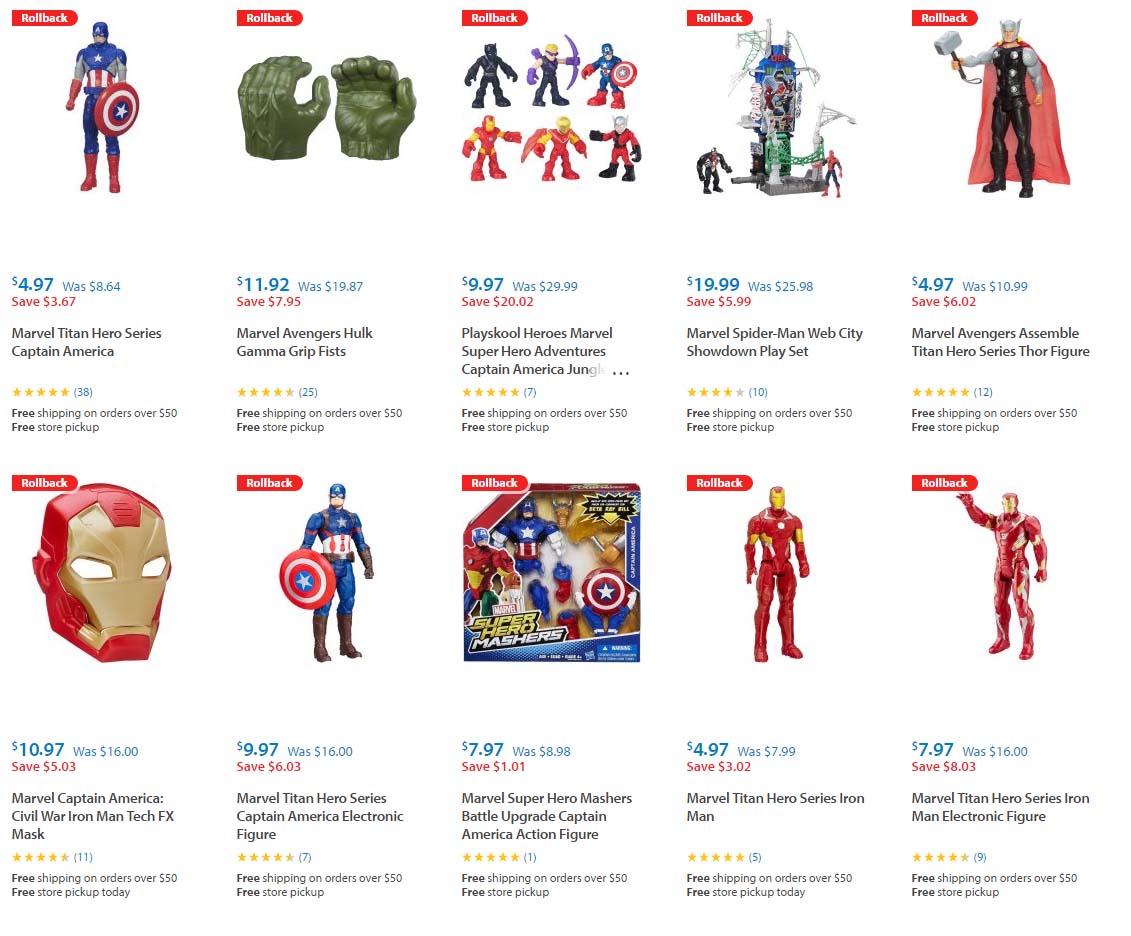
Task: Click the Rollback badge on Iron Man Tech FX Mask
Action: pyautogui.click(x=44, y=482)
